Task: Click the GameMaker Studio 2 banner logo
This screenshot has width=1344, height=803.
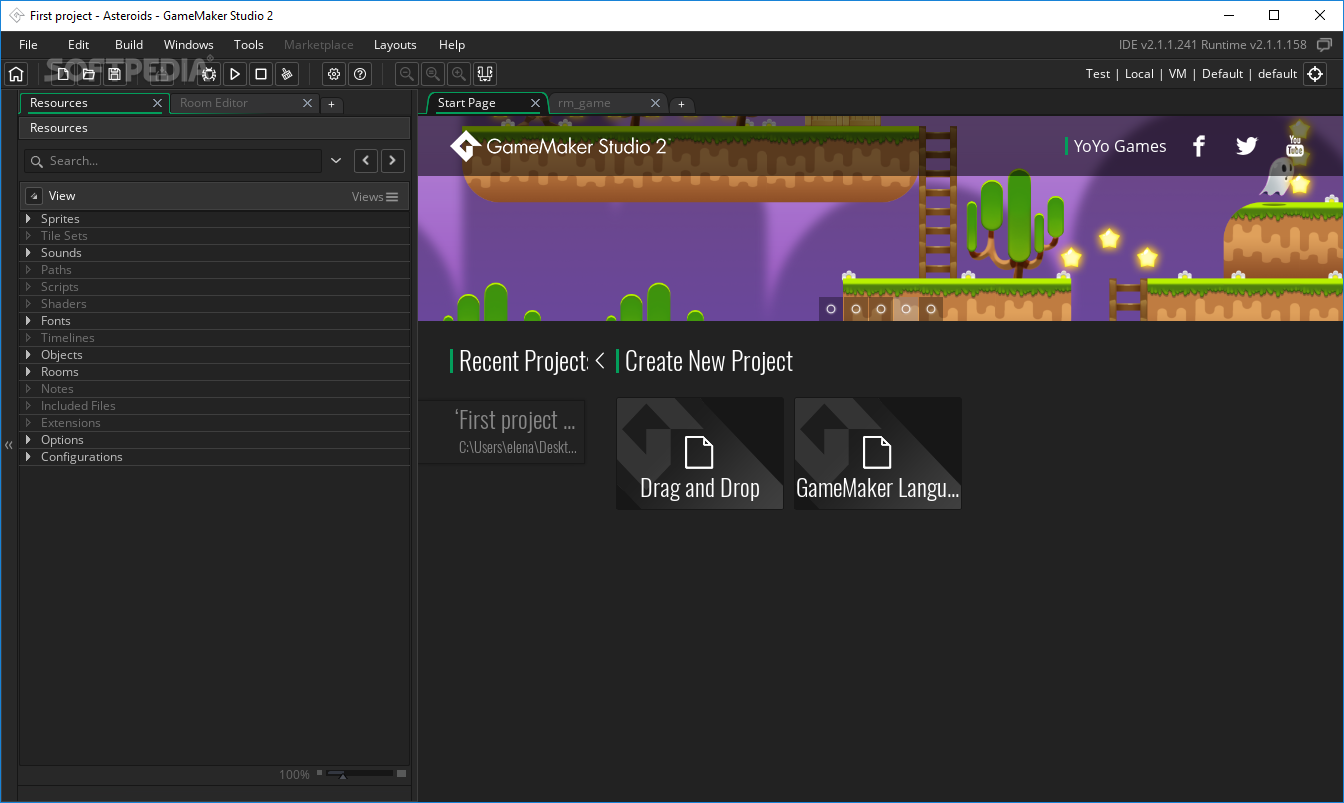Action: click(558, 146)
